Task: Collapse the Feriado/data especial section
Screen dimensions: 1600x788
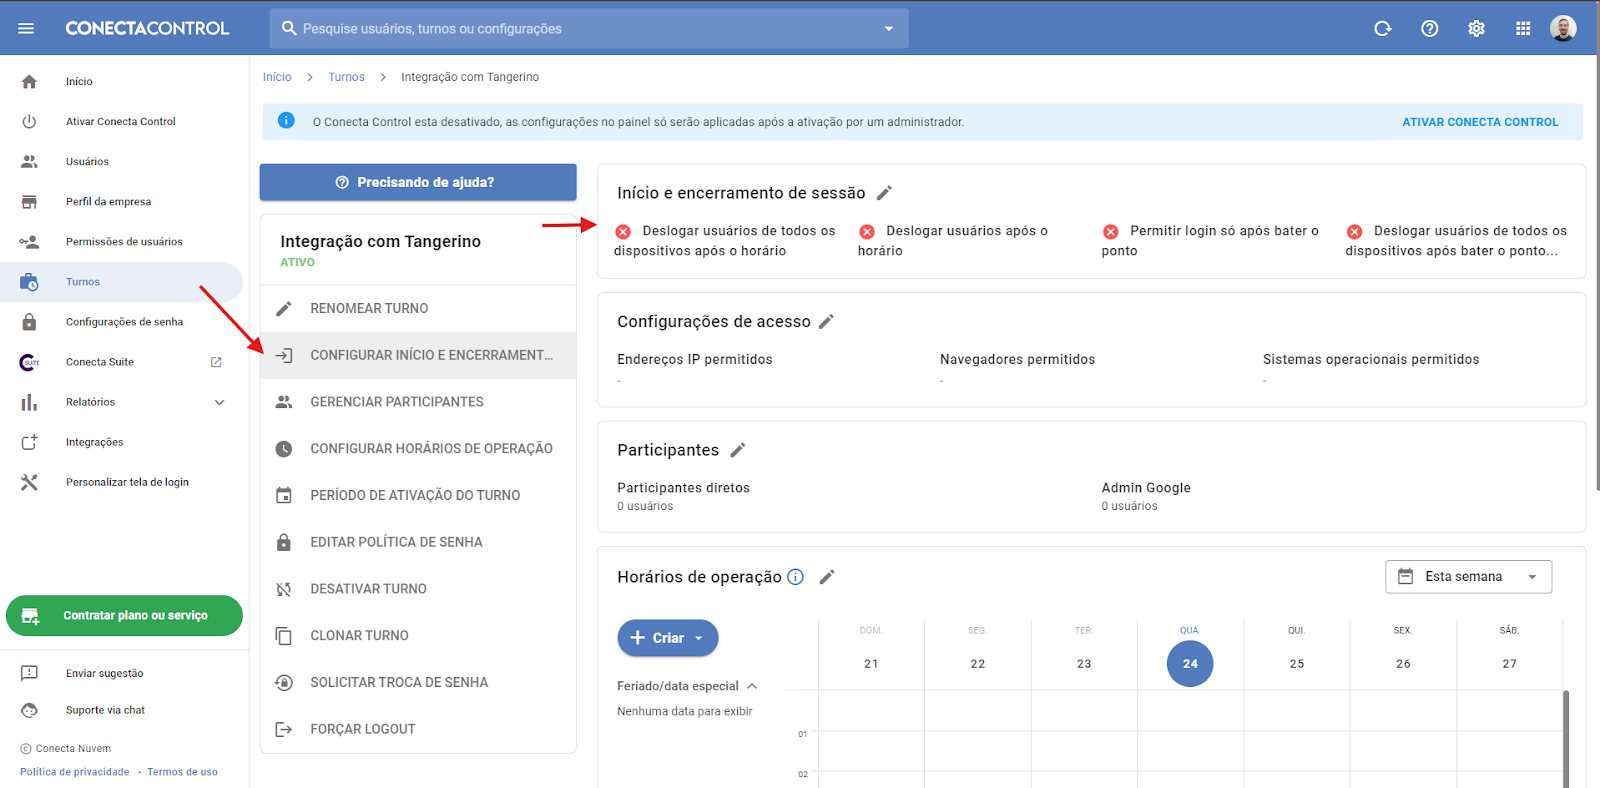Action: tap(752, 686)
